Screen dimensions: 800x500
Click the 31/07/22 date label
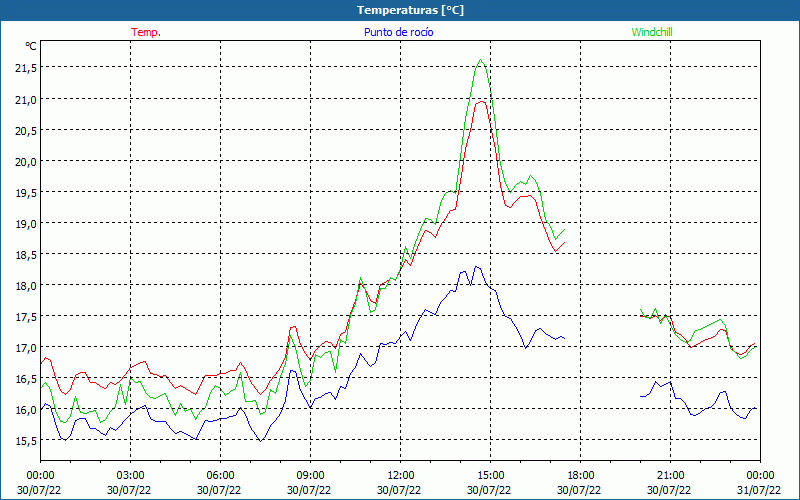(x=760, y=490)
